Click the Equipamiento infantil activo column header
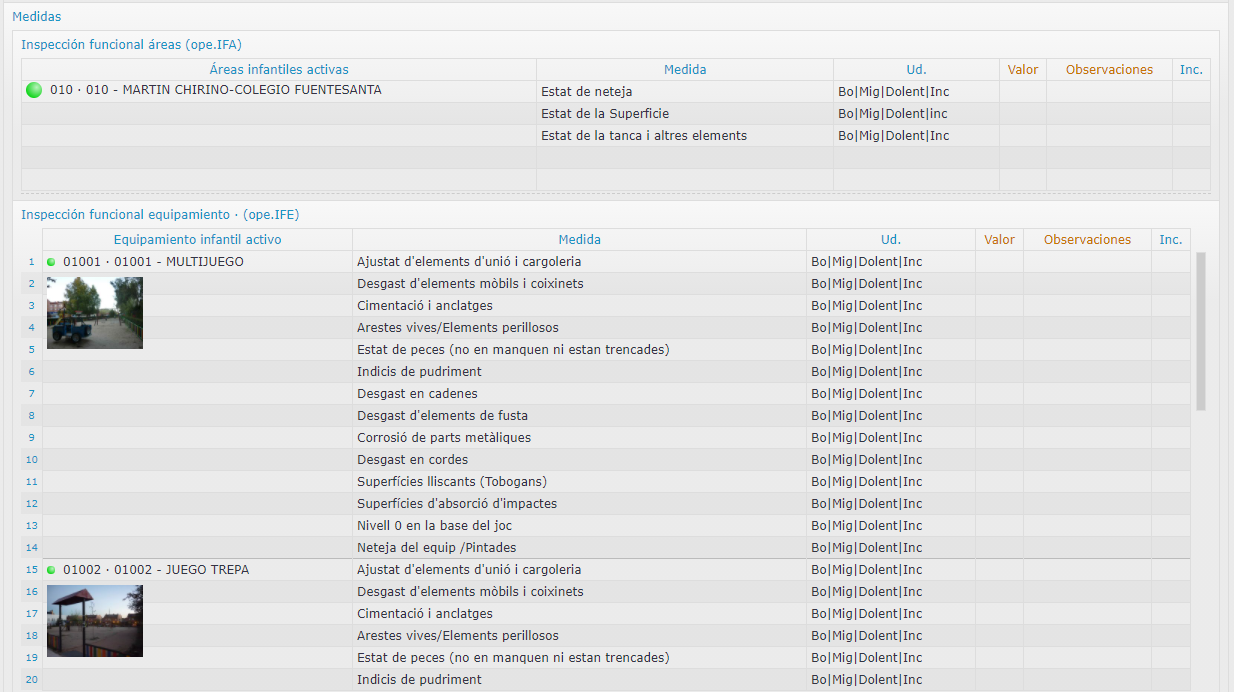 (x=197, y=240)
